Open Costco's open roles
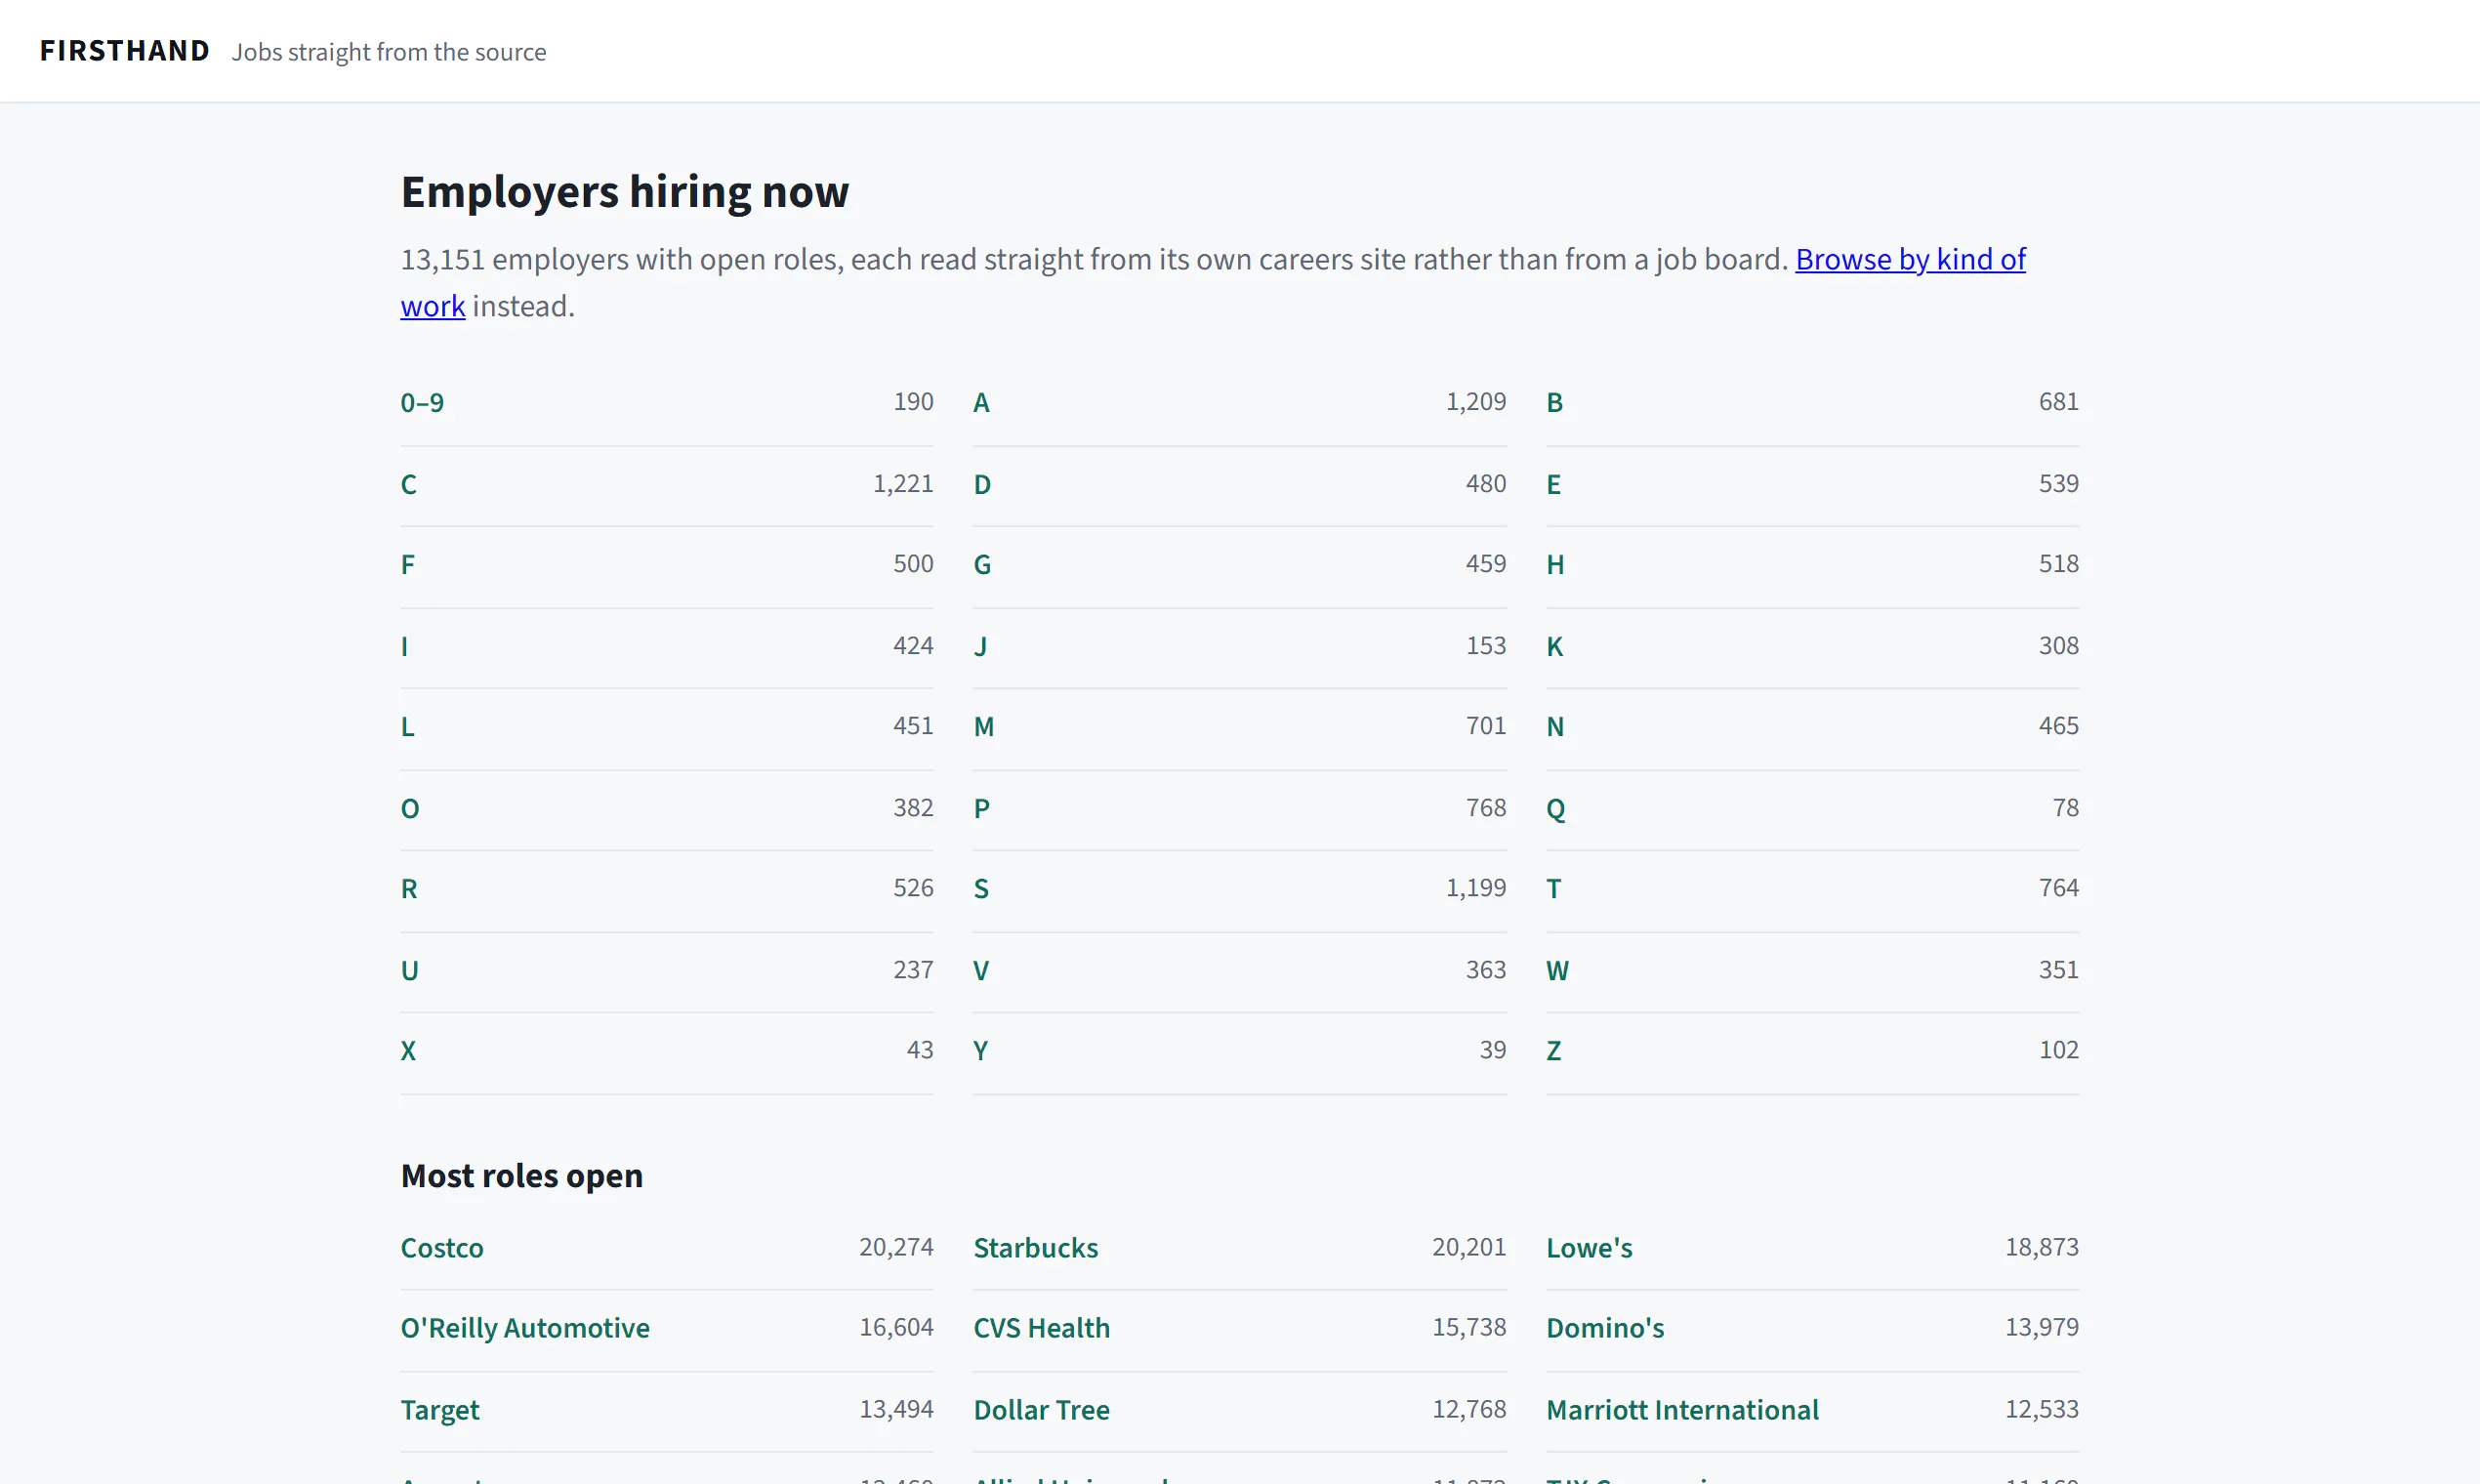 (442, 1248)
